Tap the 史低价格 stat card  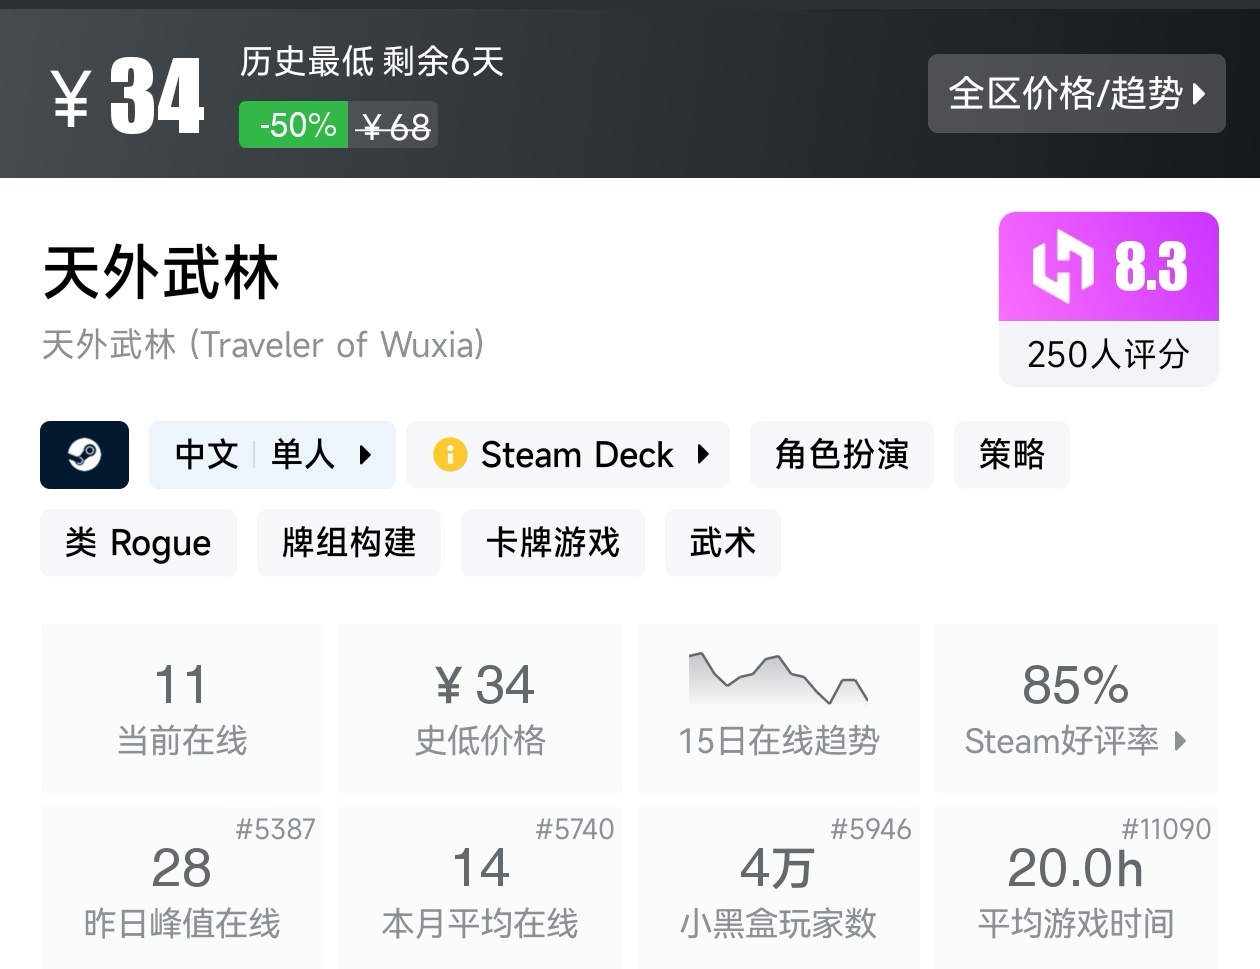pos(480,707)
